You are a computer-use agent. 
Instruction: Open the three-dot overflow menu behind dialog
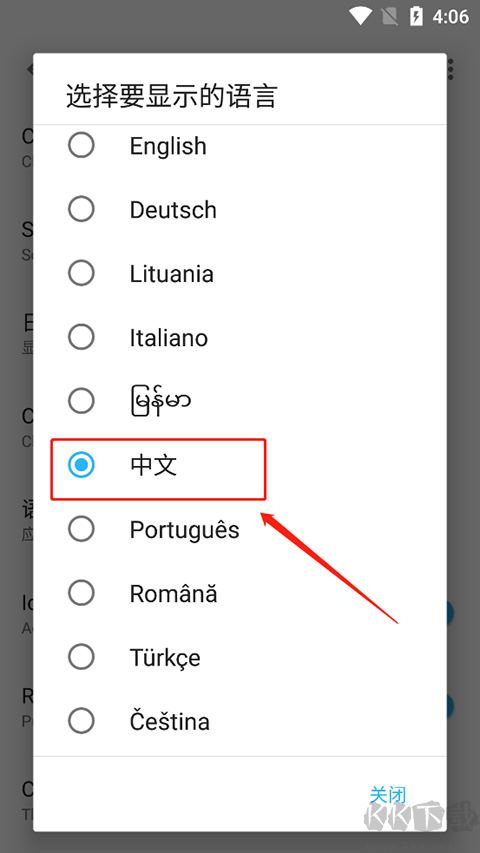click(451, 70)
